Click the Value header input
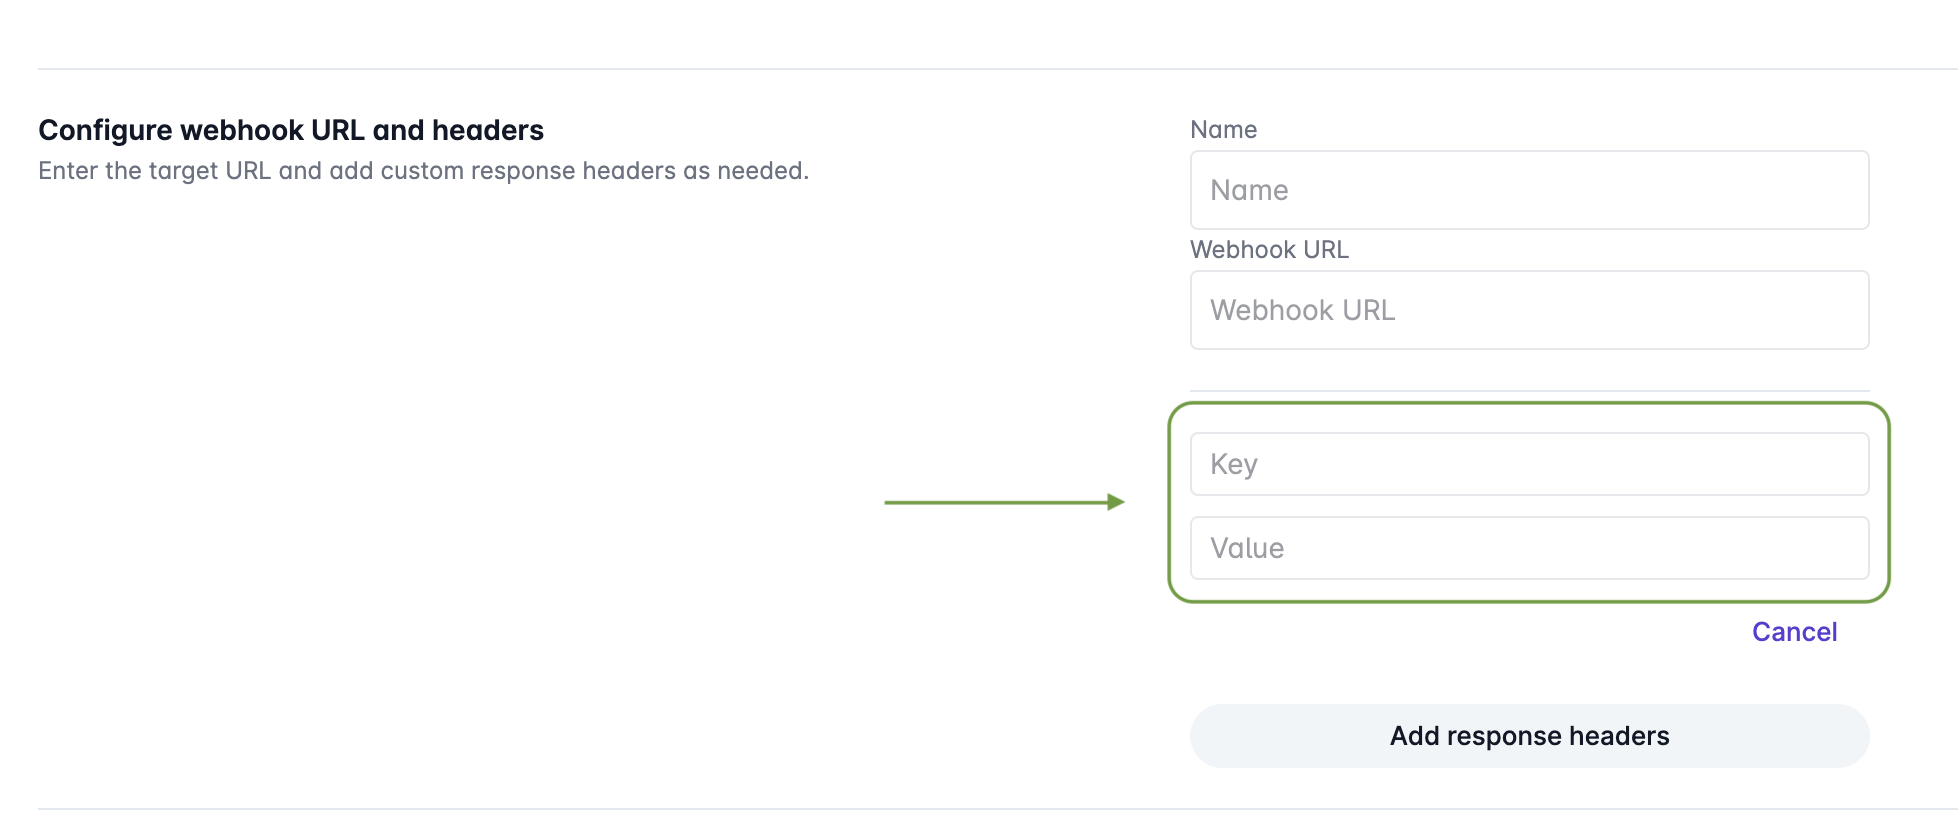The image size is (1958, 818). tap(1528, 548)
